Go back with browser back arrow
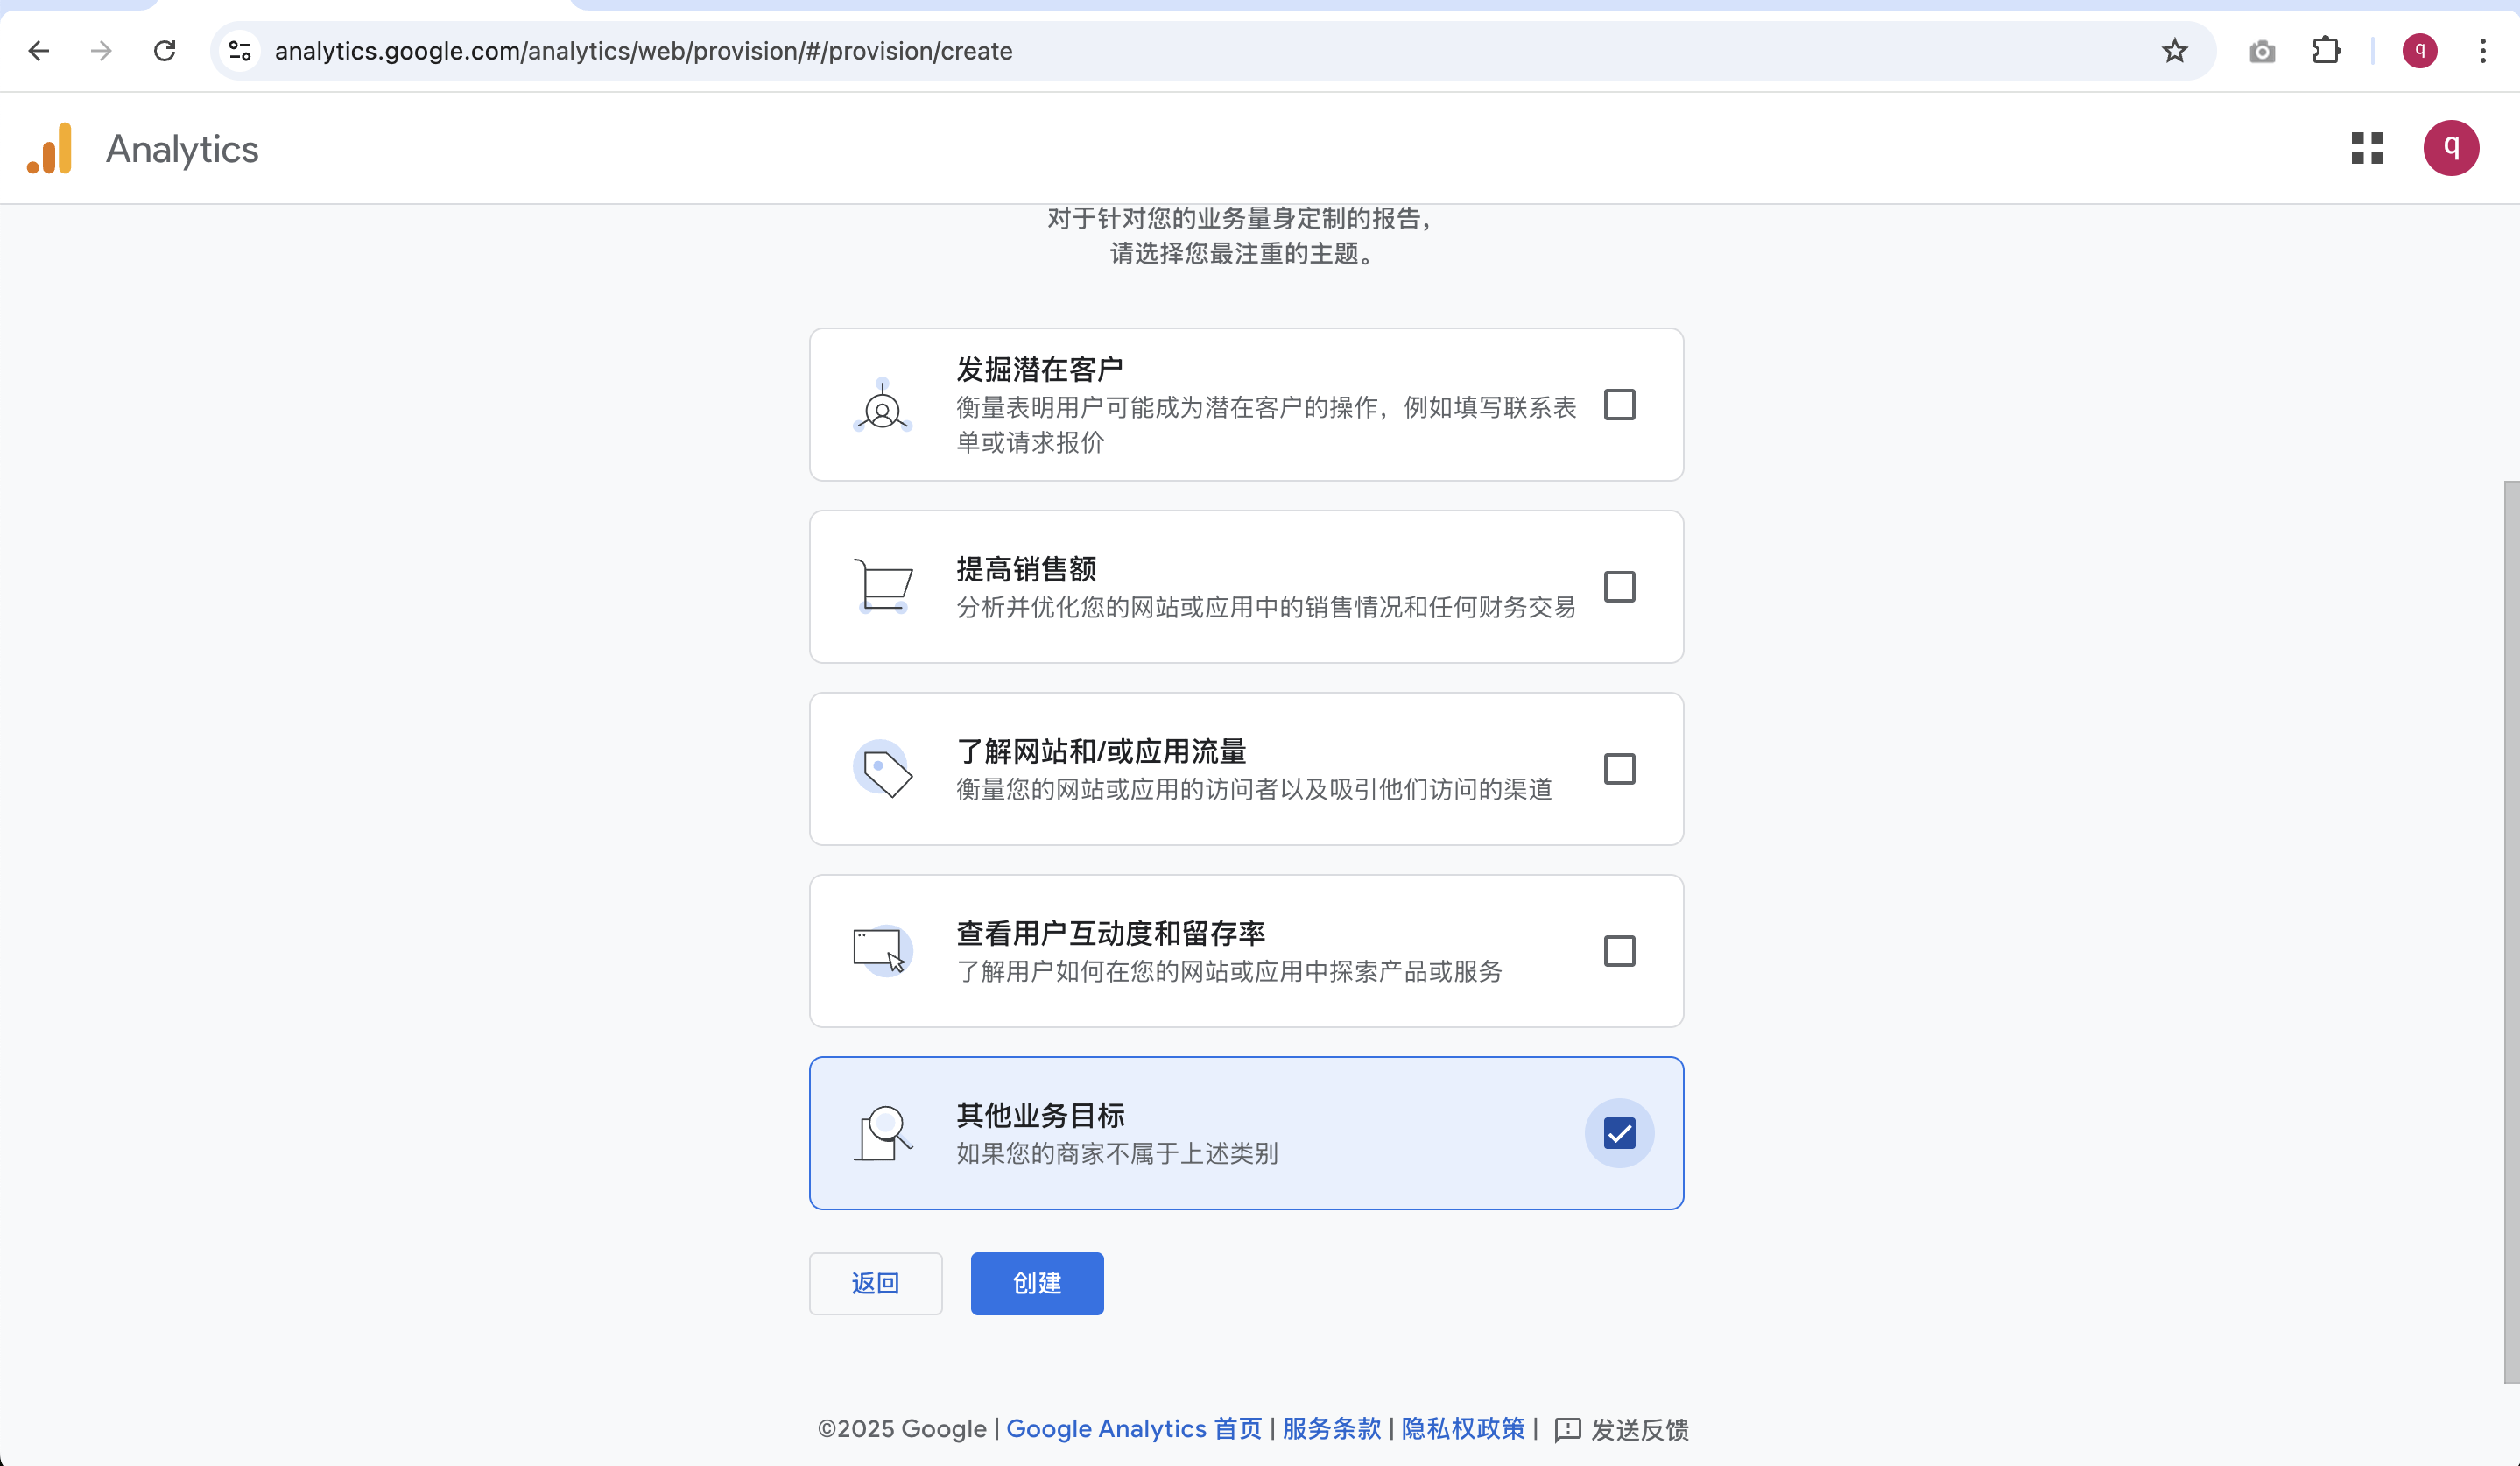Screen dimensions: 2520x1466 point(39,51)
